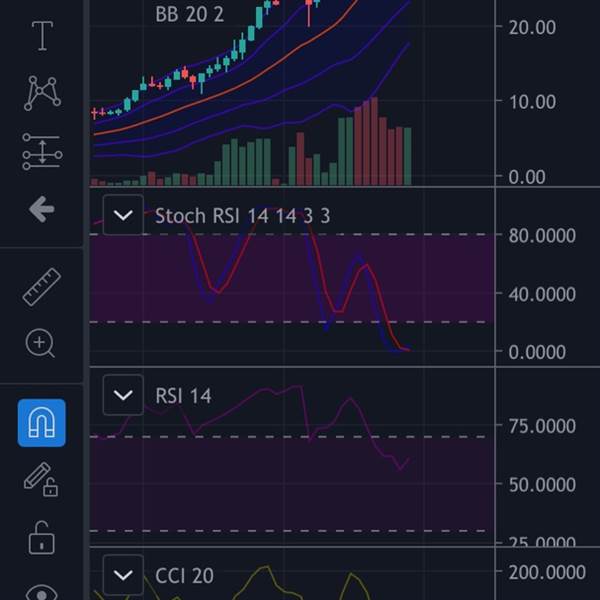This screenshot has width=600, height=600.
Task: Click the CCI 20 indicator label
Action: (x=184, y=576)
